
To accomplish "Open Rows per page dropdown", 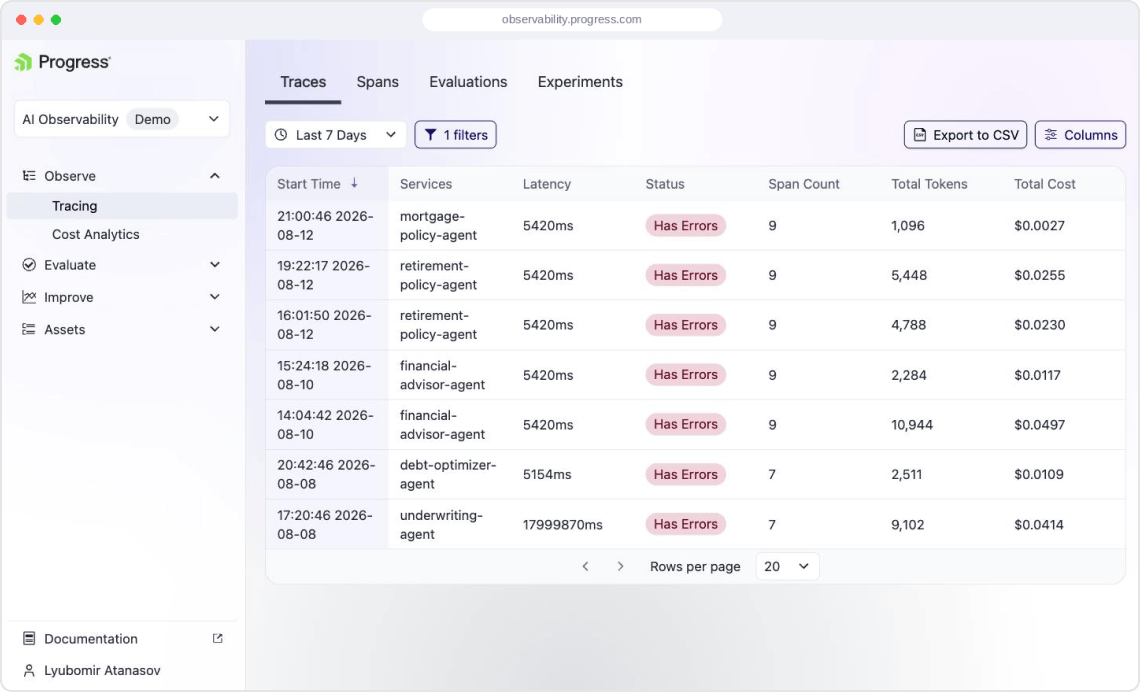I will click(787, 566).
